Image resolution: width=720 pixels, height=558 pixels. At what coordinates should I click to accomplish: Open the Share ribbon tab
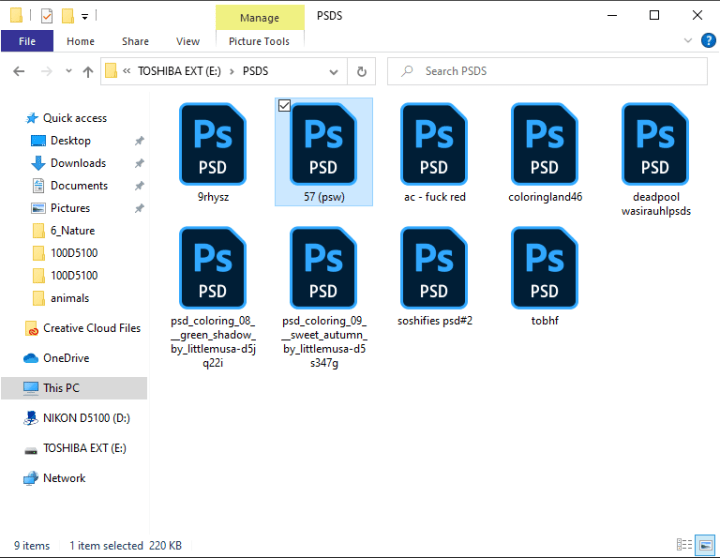pyautogui.click(x=135, y=41)
